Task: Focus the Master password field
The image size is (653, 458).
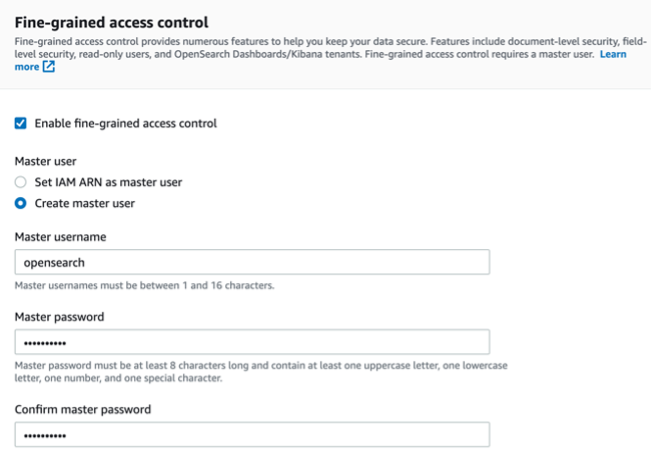Action: point(252,342)
